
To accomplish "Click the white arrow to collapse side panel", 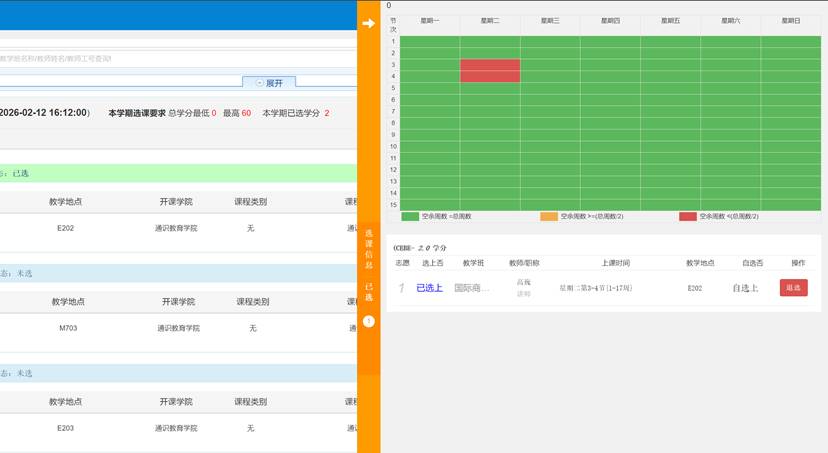I will point(368,23).
